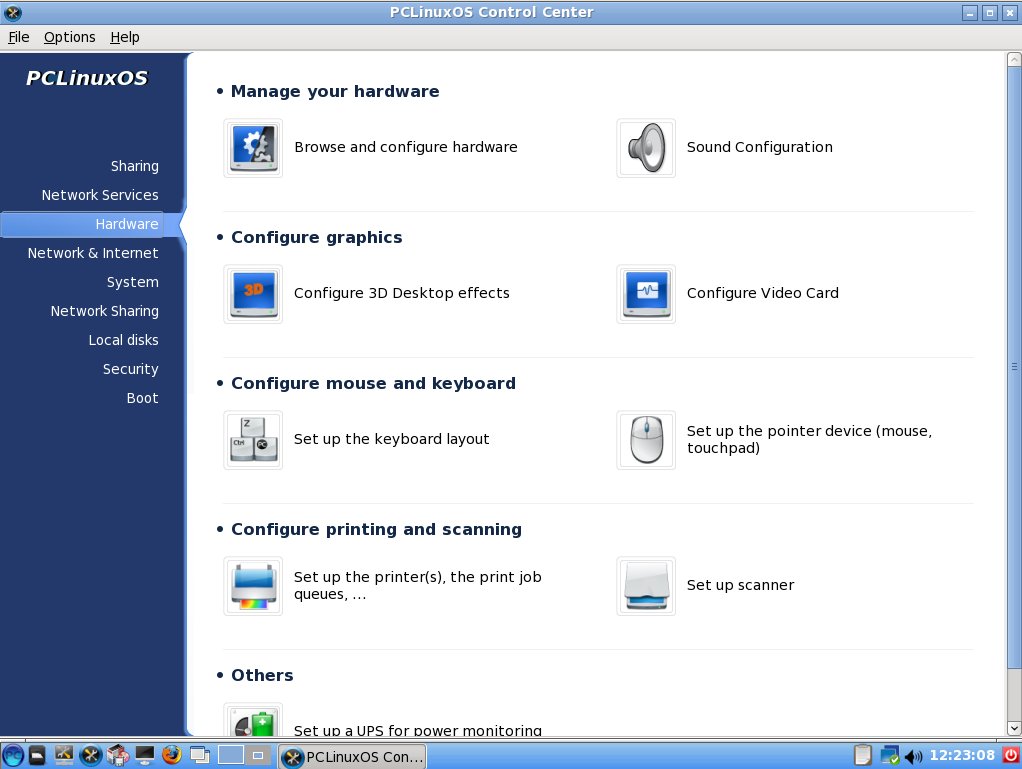The height and width of the screenshot is (769, 1022).
Task: Click the Sound Configuration label
Action: 759,147
